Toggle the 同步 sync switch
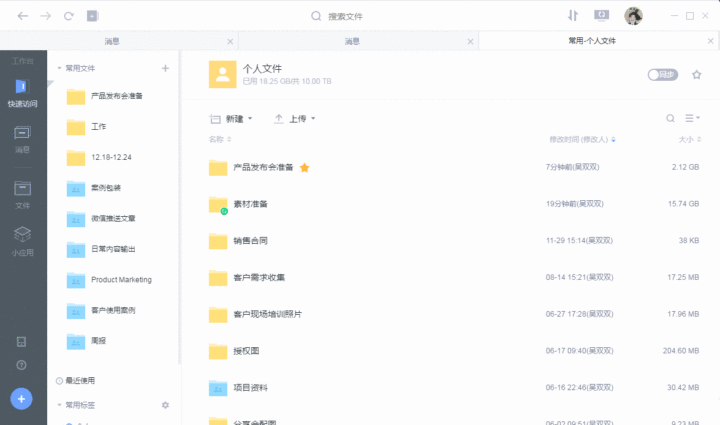720x425 pixels. pos(663,75)
